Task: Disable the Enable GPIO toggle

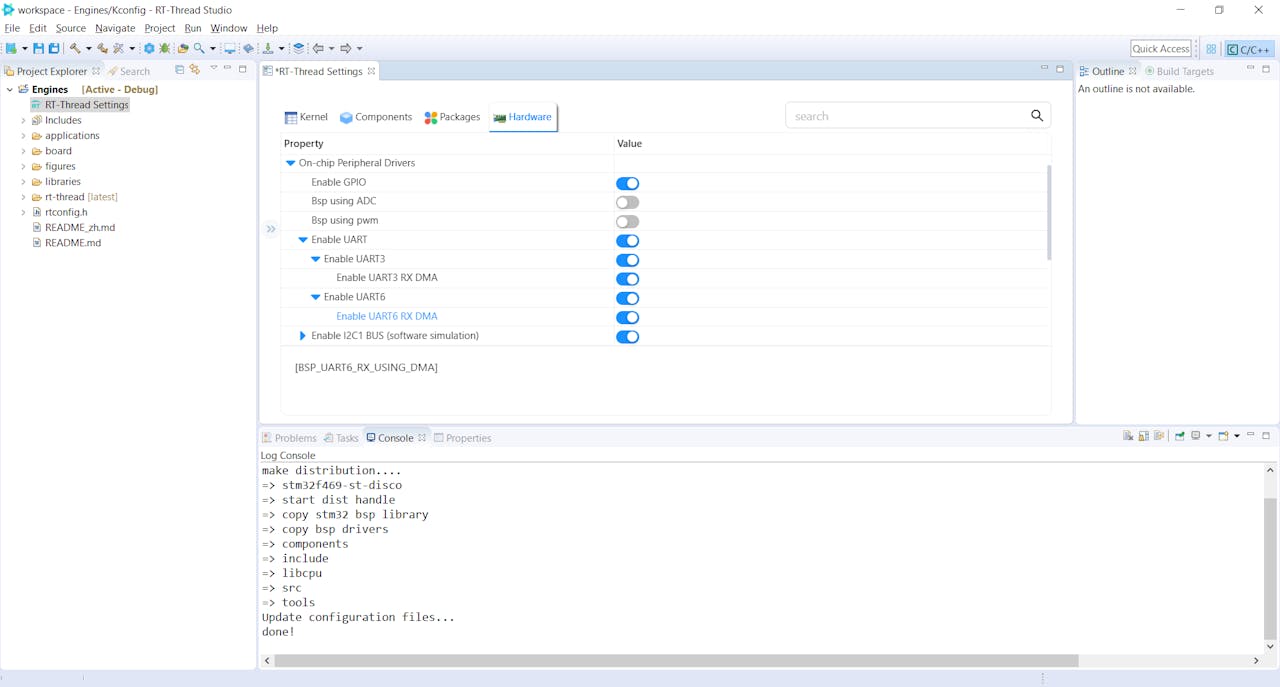Action: (627, 183)
